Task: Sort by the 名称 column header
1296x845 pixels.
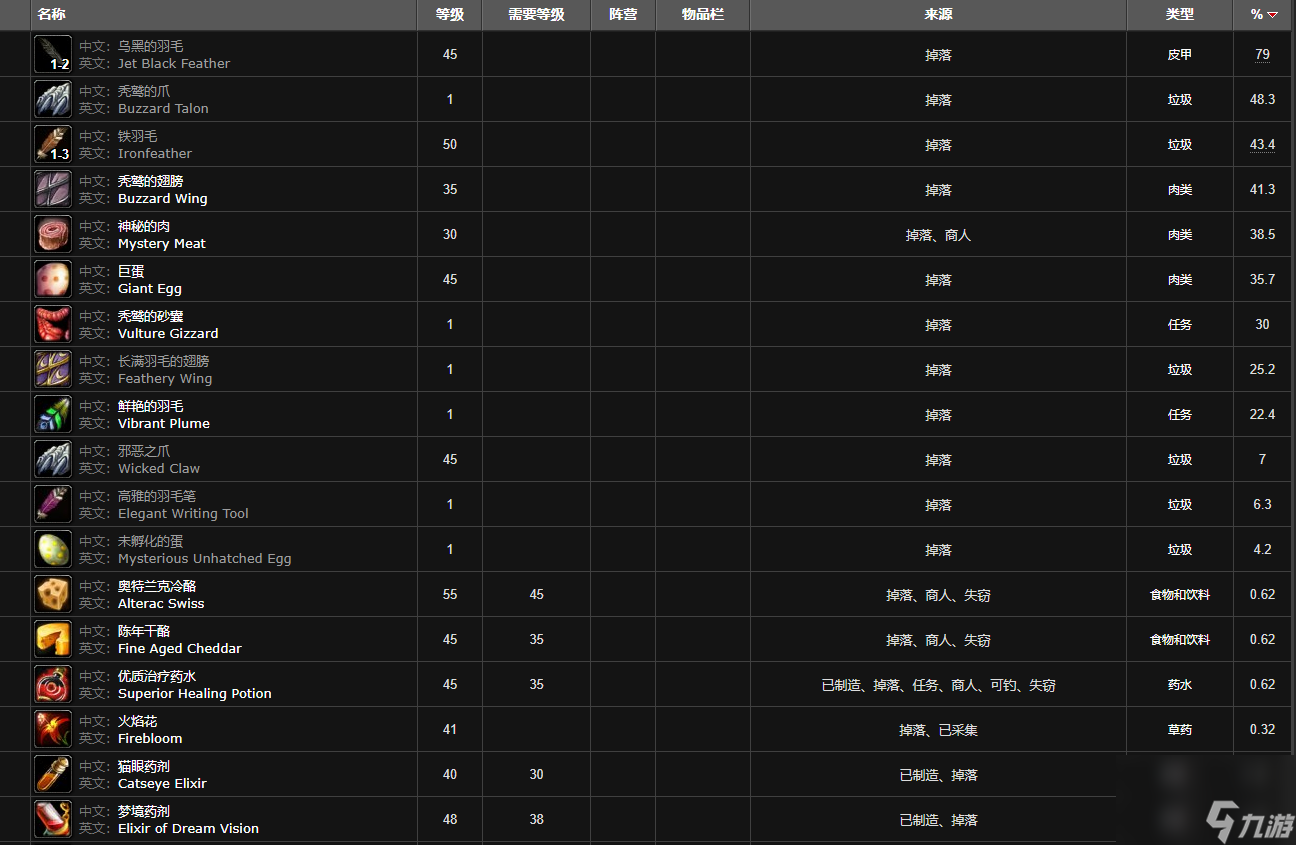Action: 51,15
